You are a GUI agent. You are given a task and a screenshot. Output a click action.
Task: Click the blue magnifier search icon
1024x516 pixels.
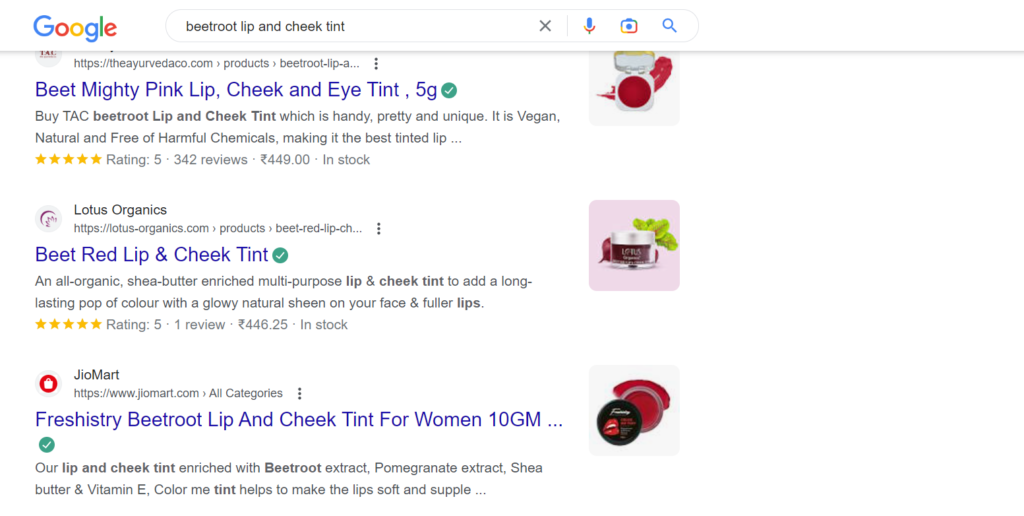[669, 26]
